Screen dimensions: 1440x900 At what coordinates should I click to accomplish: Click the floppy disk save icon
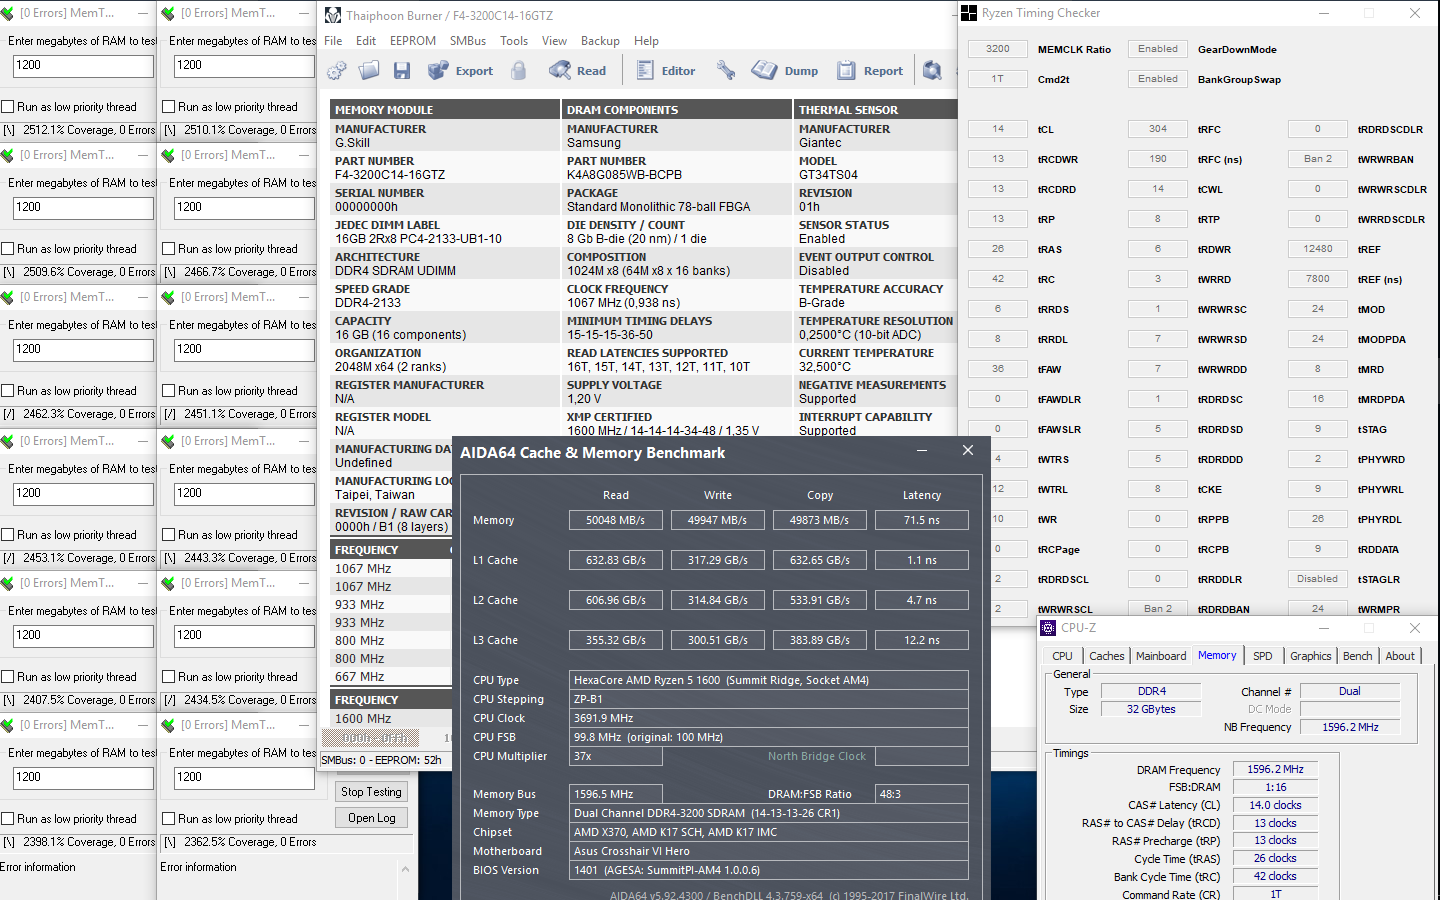[x=402, y=70]
